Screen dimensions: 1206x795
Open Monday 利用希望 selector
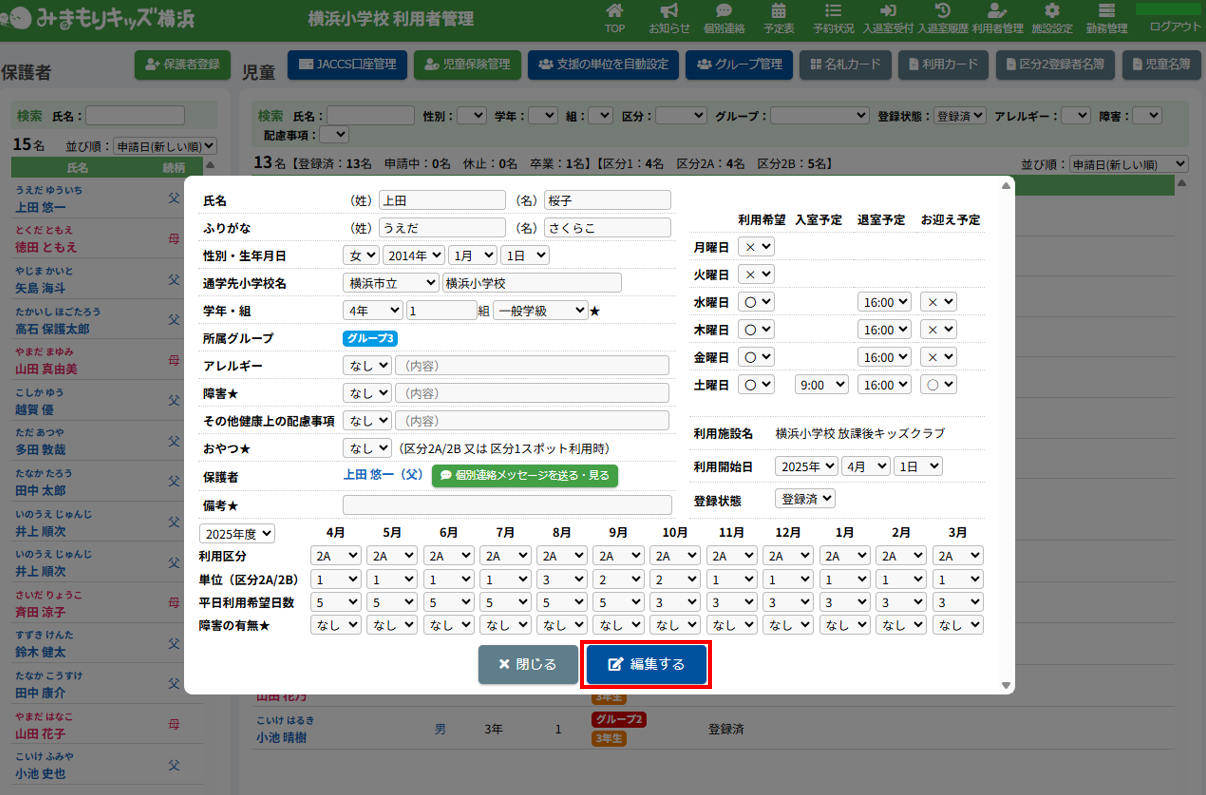(x=755, y=246)
